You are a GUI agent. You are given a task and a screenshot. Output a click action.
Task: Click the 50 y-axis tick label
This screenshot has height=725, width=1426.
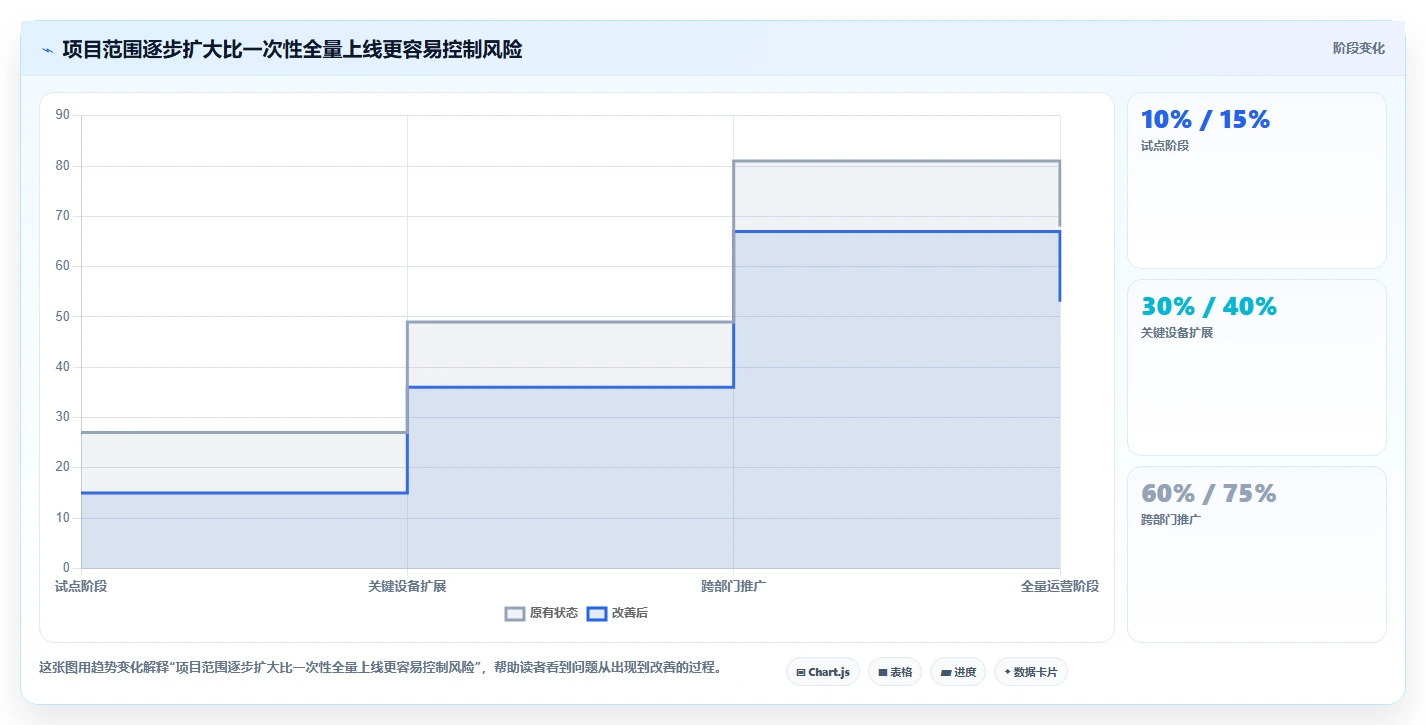coord(63,316)
